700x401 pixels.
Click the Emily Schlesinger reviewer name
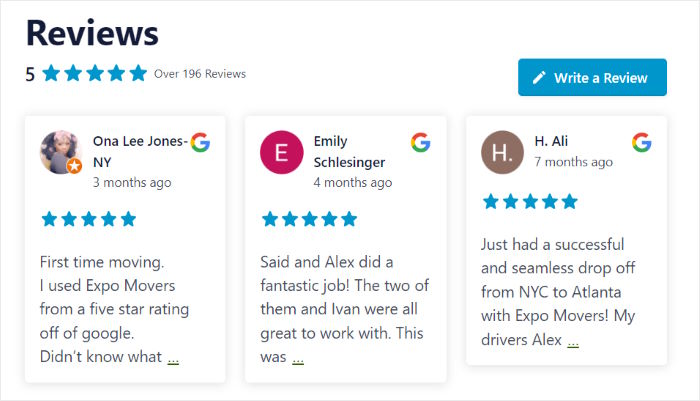349,151
